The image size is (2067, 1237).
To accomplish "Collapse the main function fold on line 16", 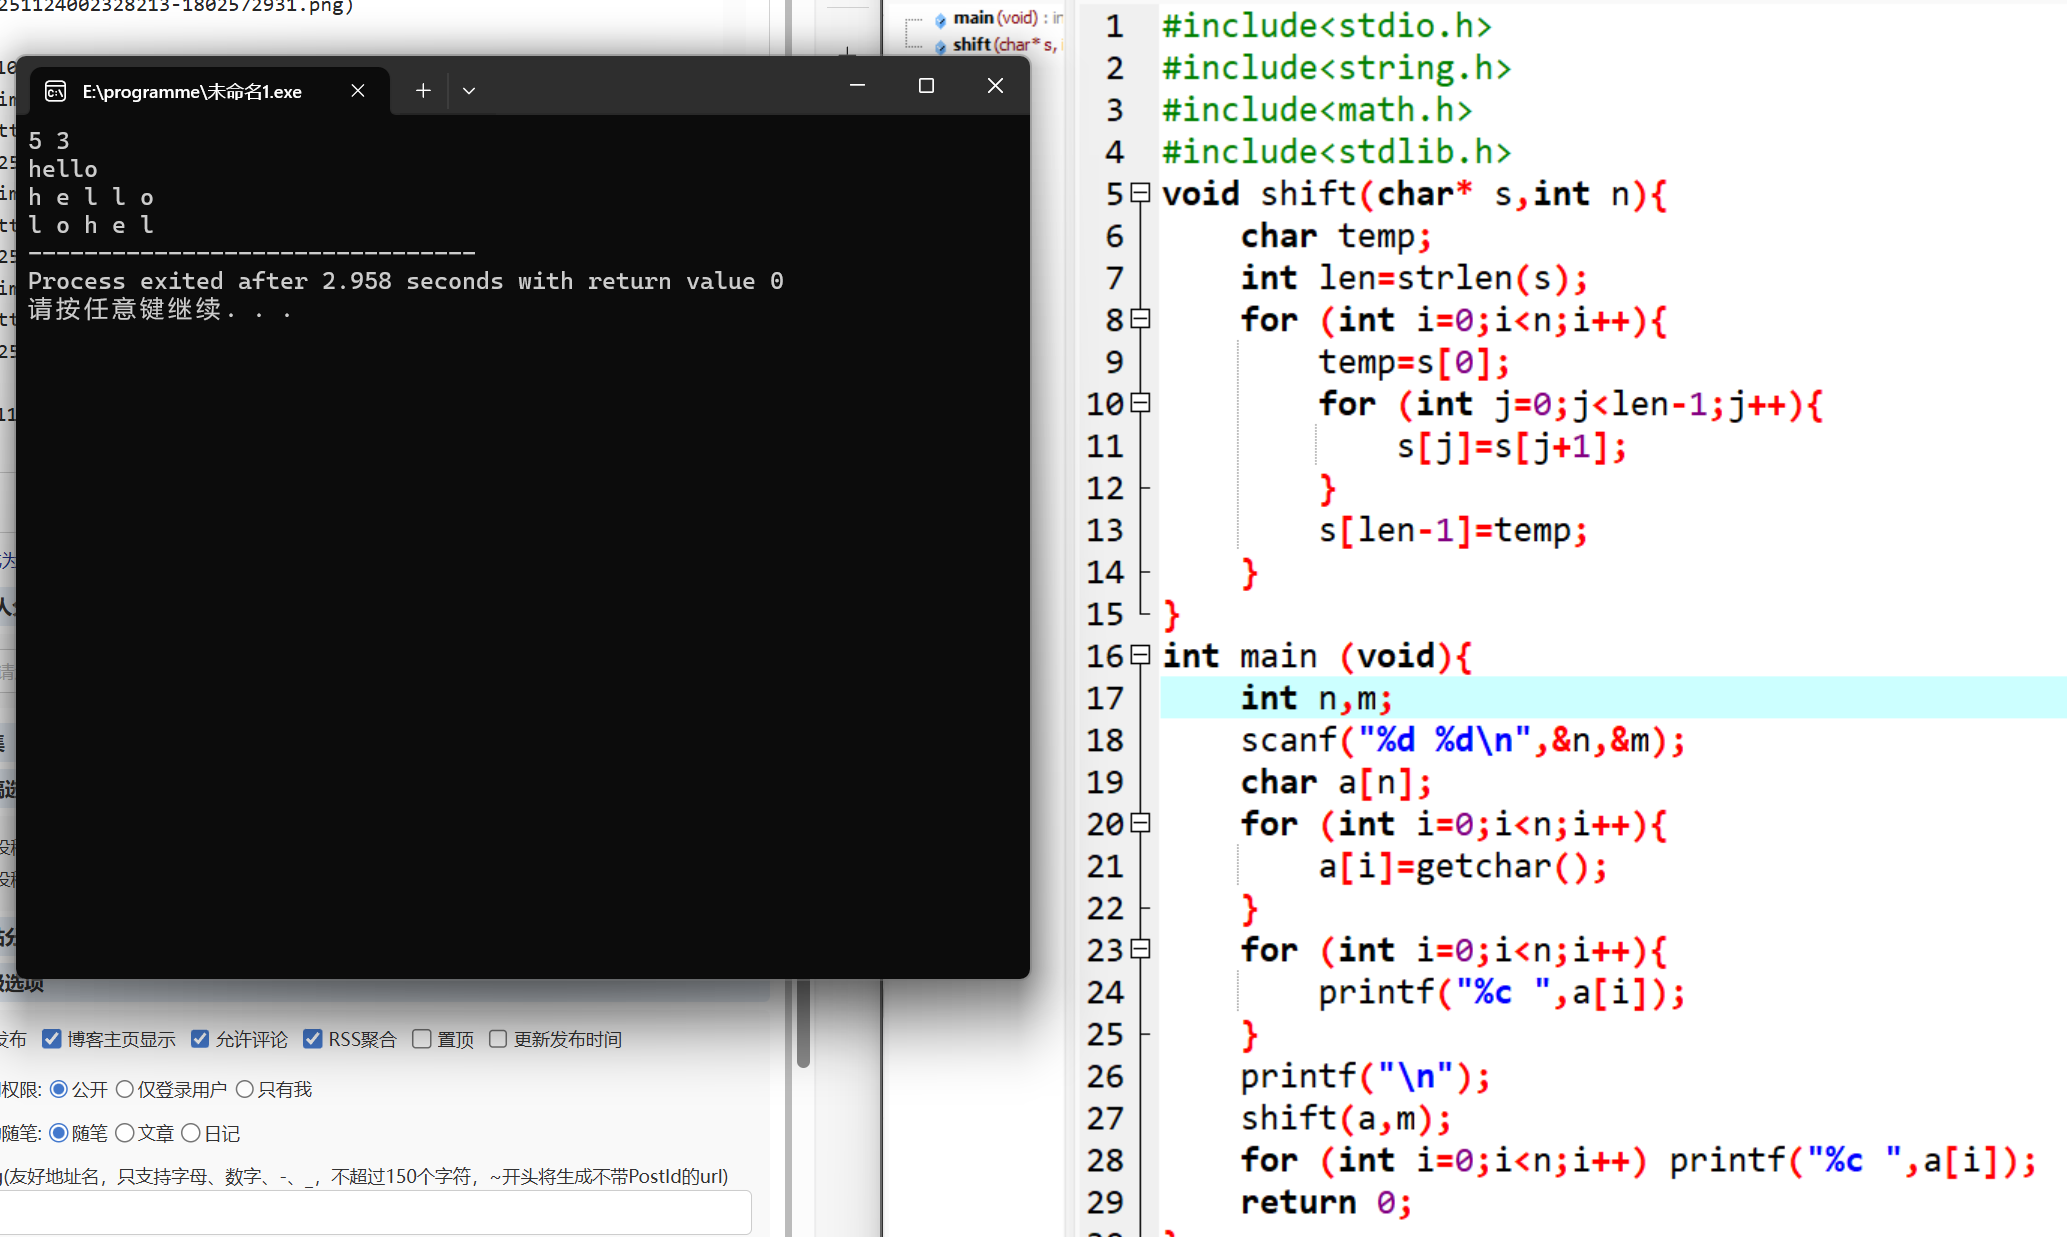I will (x=1140, y=655).
